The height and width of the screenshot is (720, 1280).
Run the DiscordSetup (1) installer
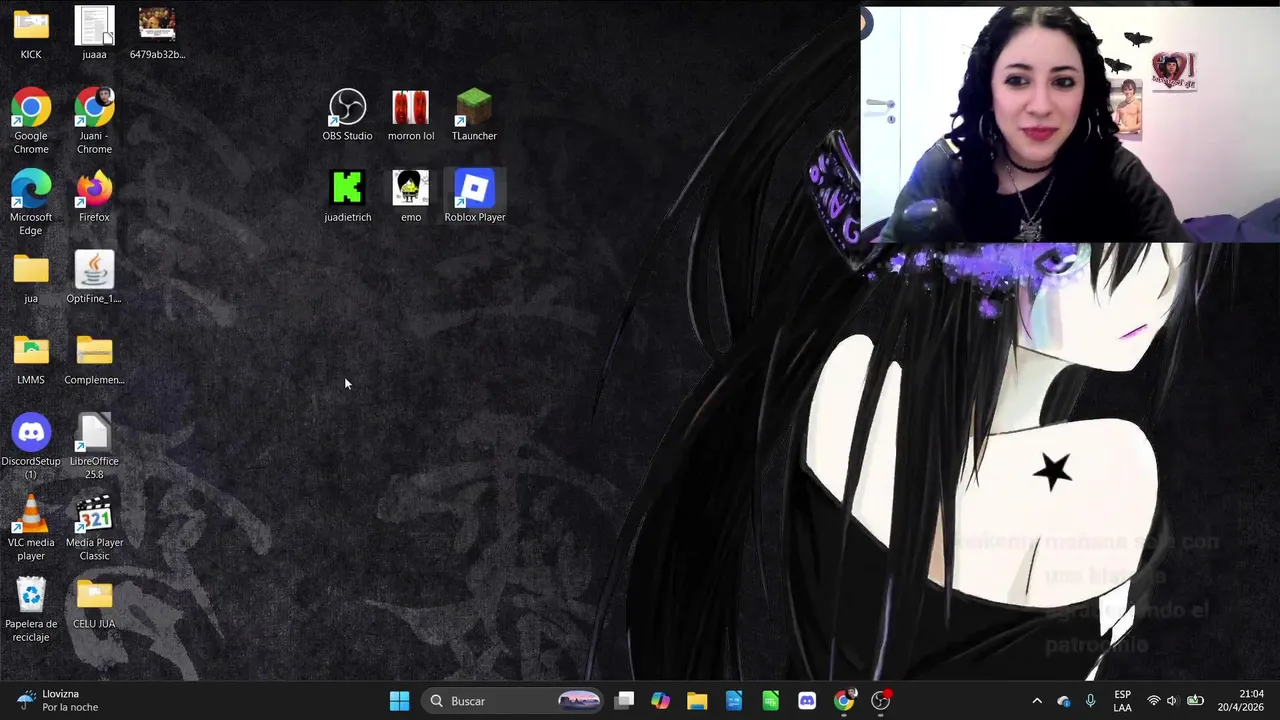[x=31, y=446]
